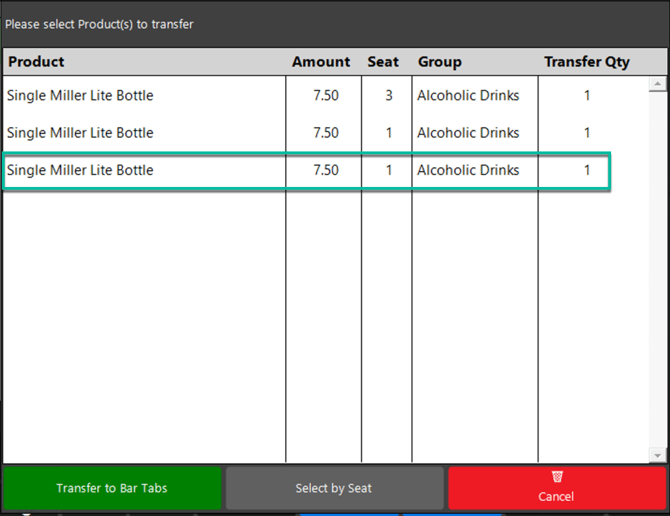The image size is (670, 516).
Task: Click the vertical scrollbar track
Action: (657, 270)
